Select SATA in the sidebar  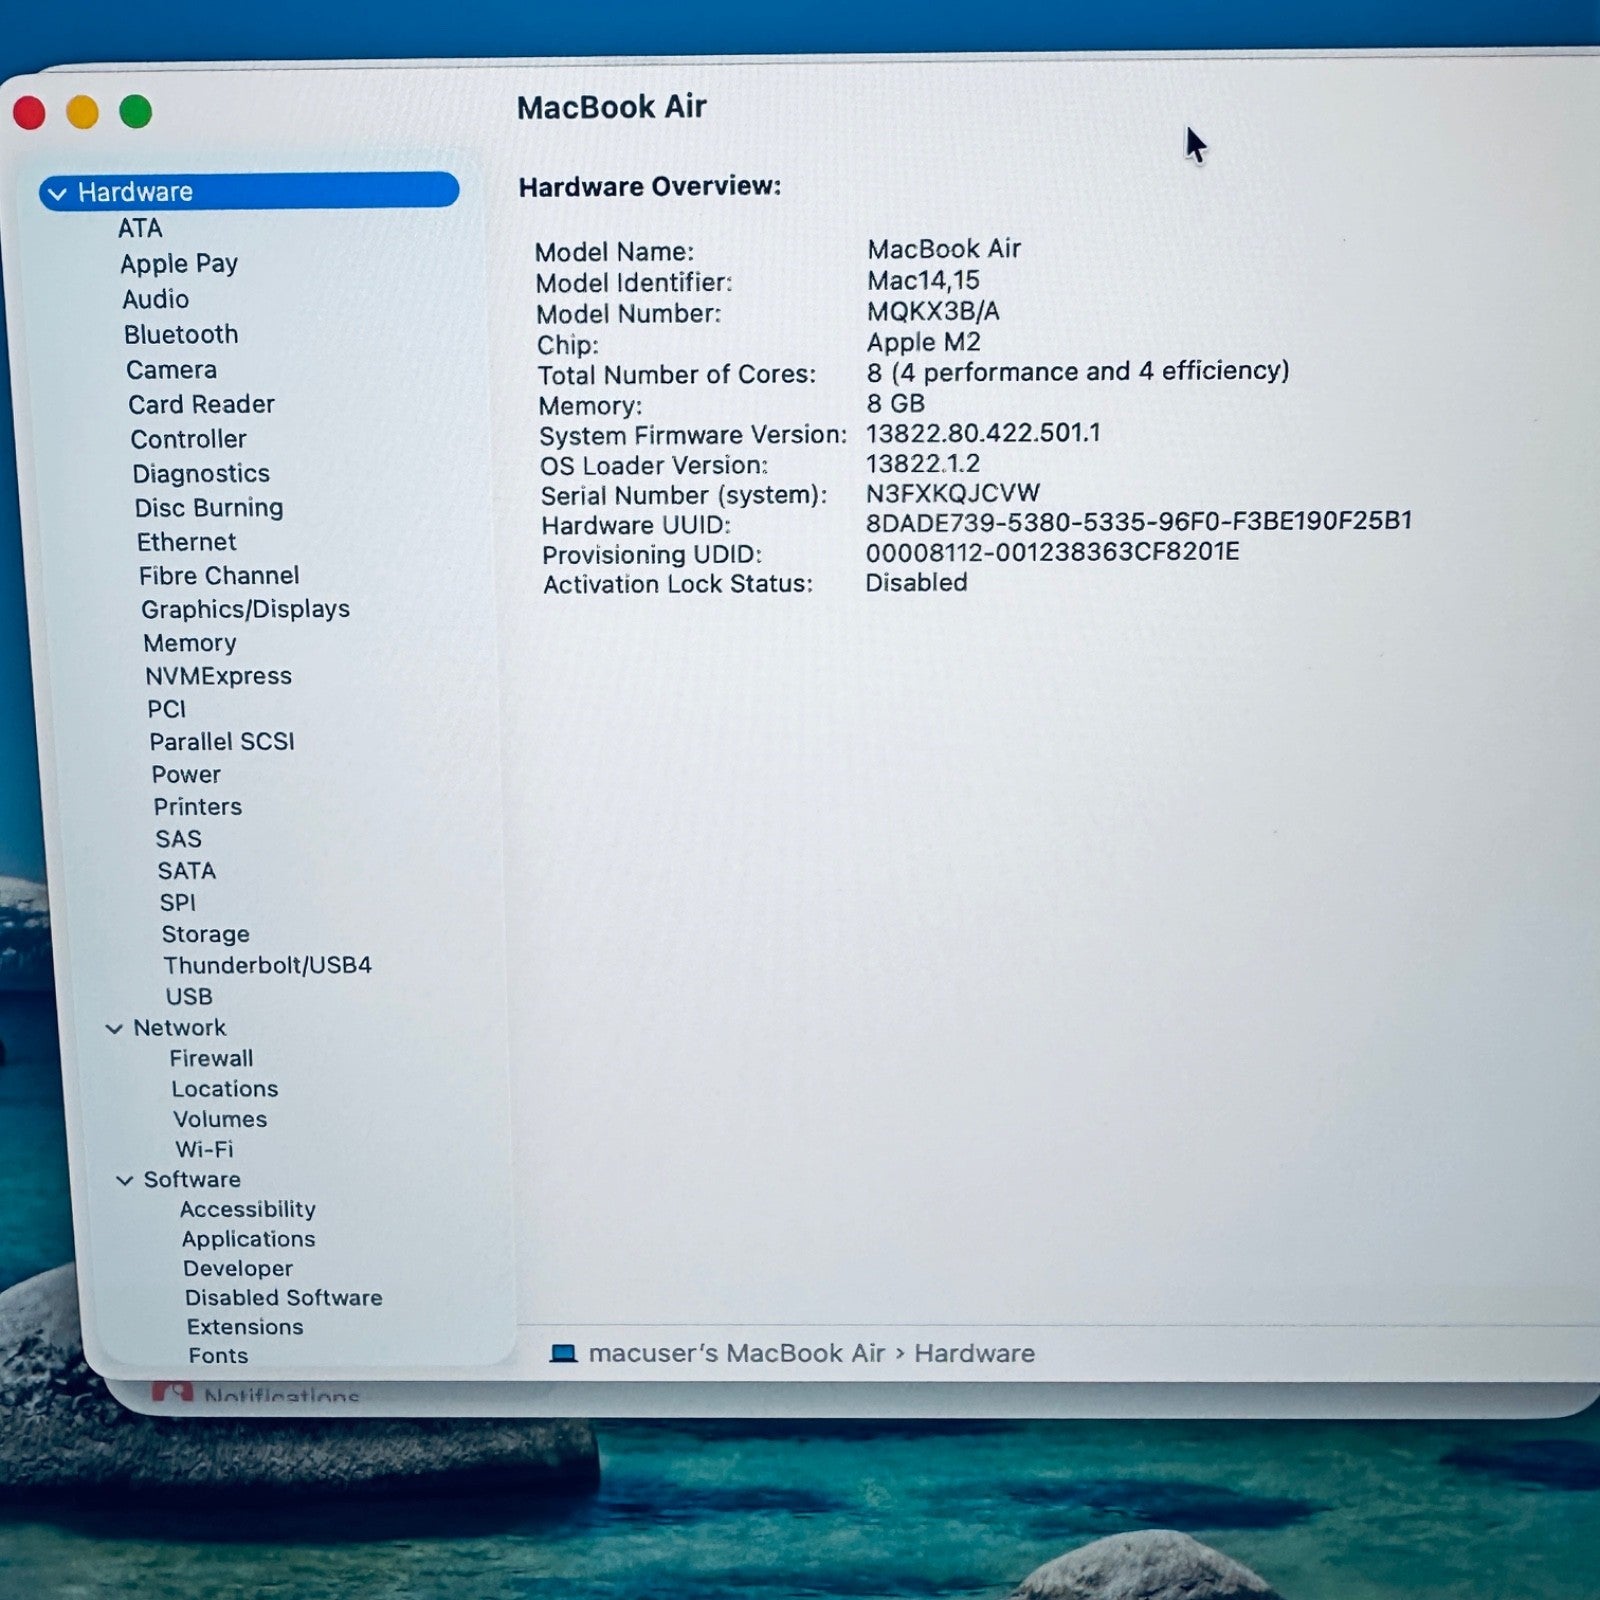(x=186, y=870)
